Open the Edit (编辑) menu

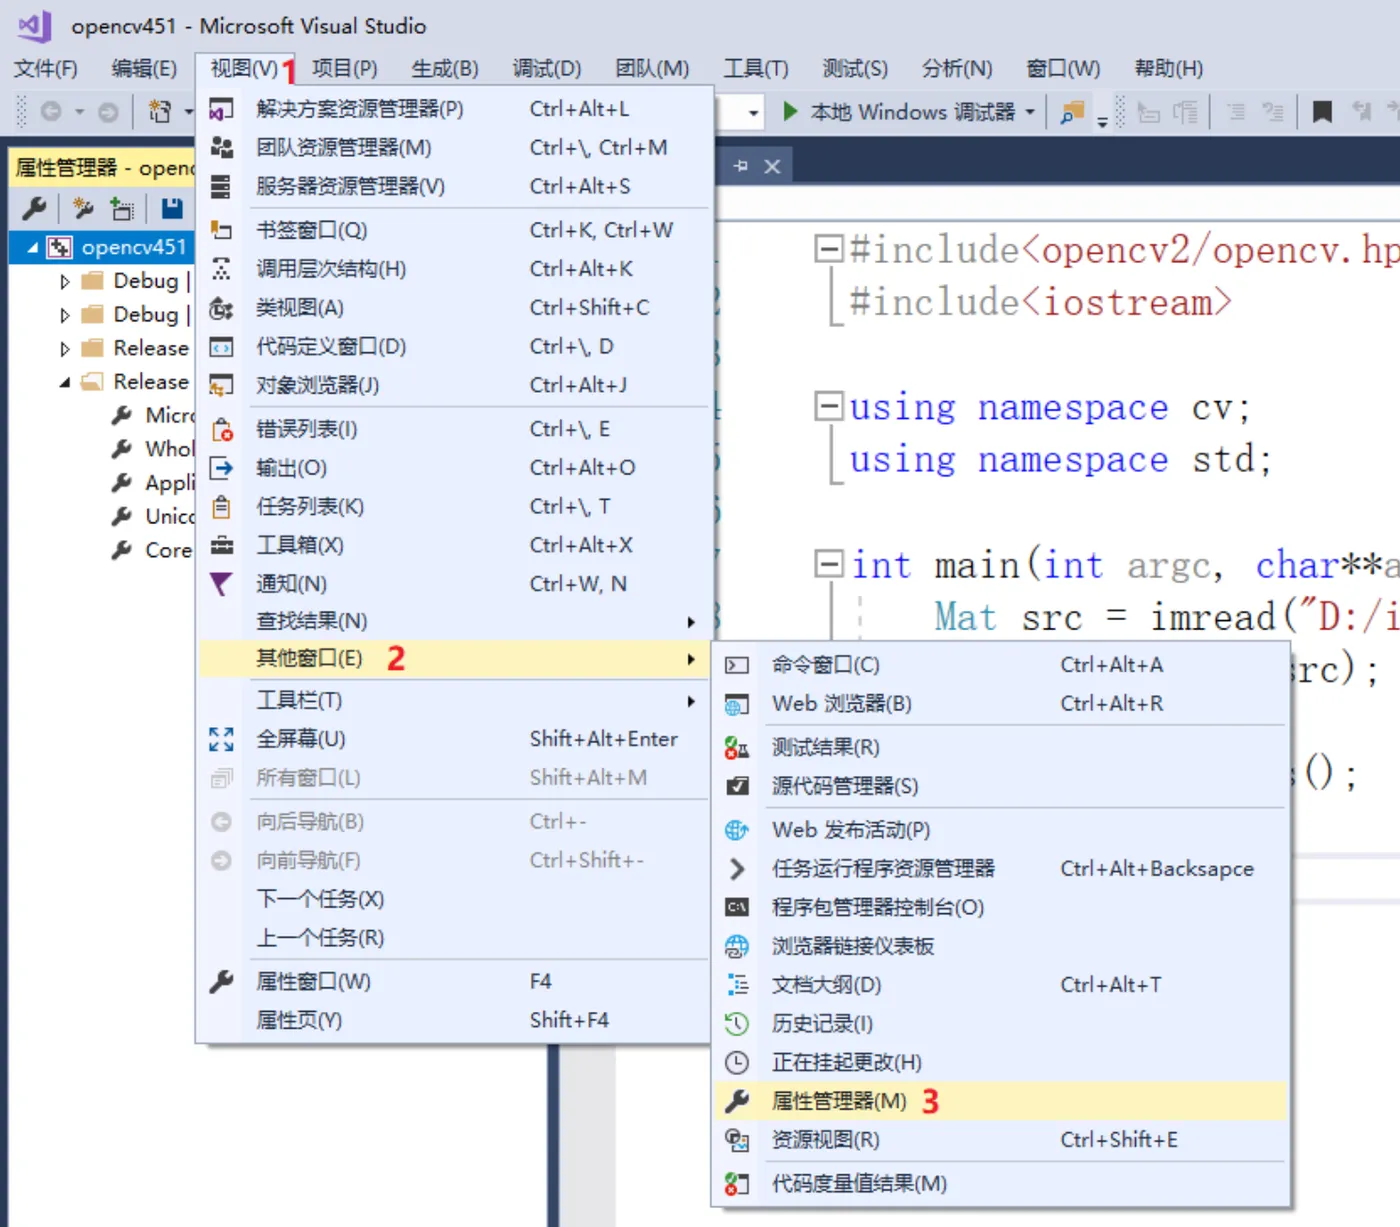pyautogui.click(x=145, y=68)
